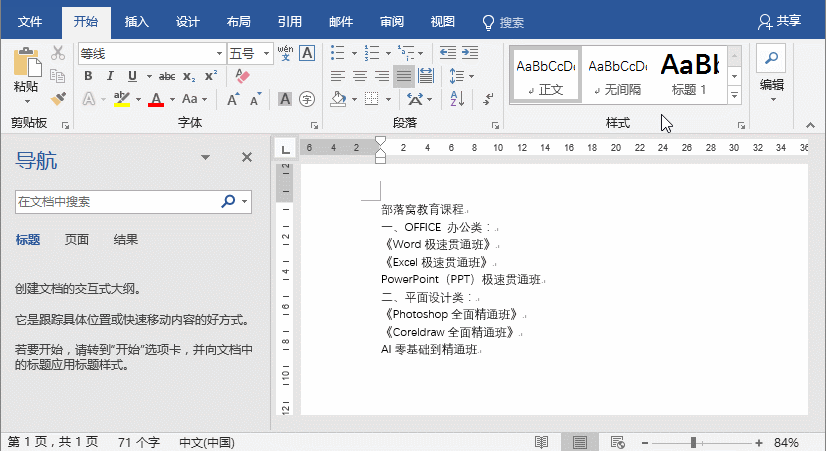
Task: Open the font name dropdown
Action: point(219,53)
